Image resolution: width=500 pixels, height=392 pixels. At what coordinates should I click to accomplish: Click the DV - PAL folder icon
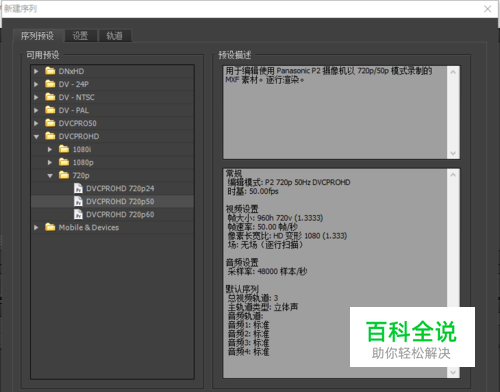tap(50, 110)
